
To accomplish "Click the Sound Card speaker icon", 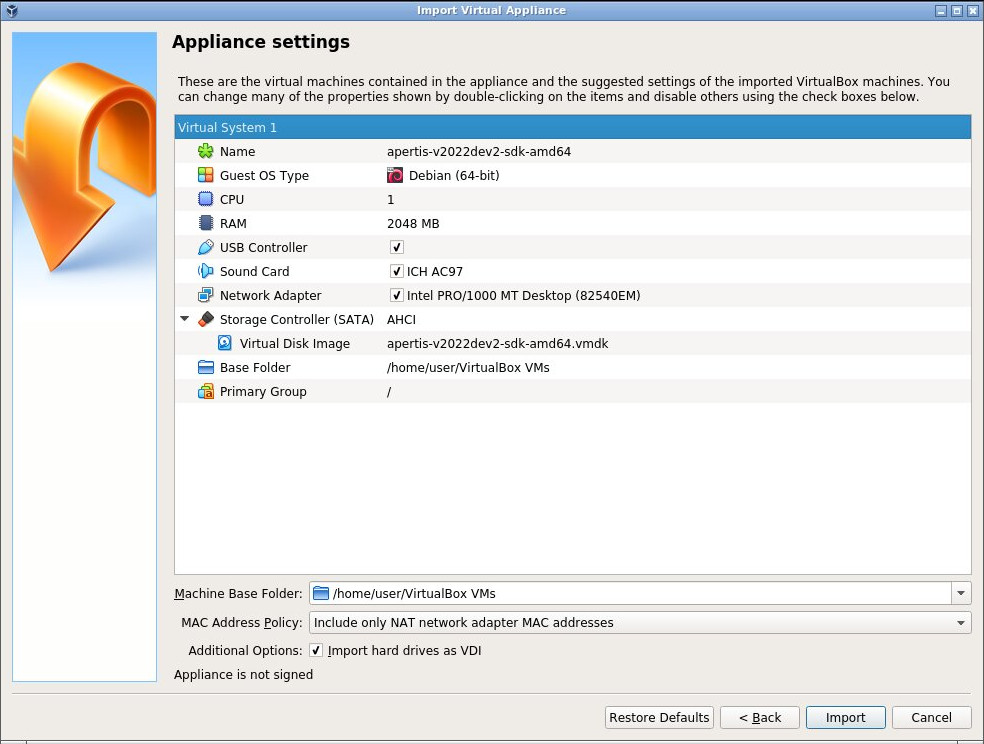I will pyautogui.click(x=205, y=271).
